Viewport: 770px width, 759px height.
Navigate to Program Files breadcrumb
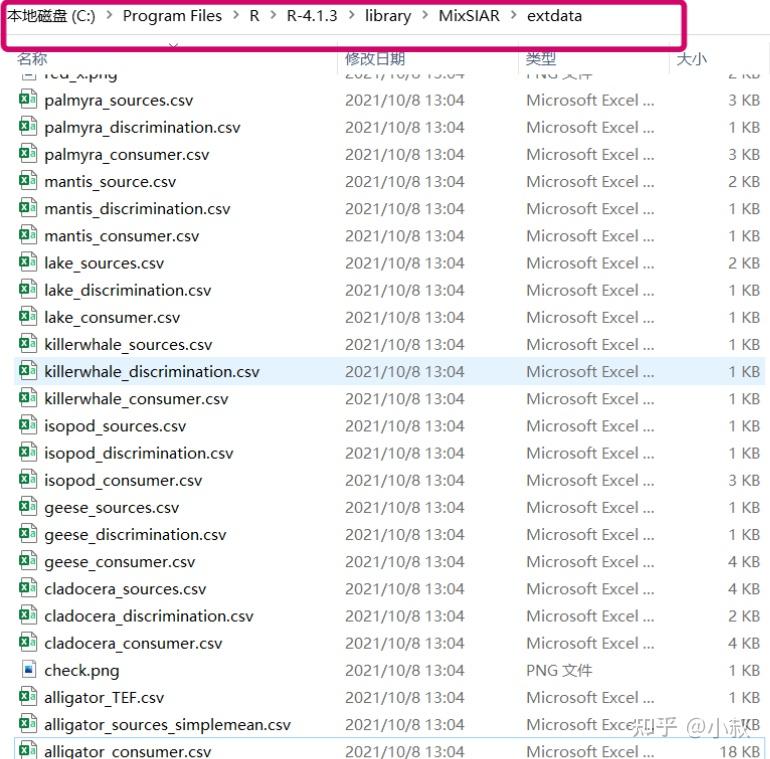coord(172,16)
